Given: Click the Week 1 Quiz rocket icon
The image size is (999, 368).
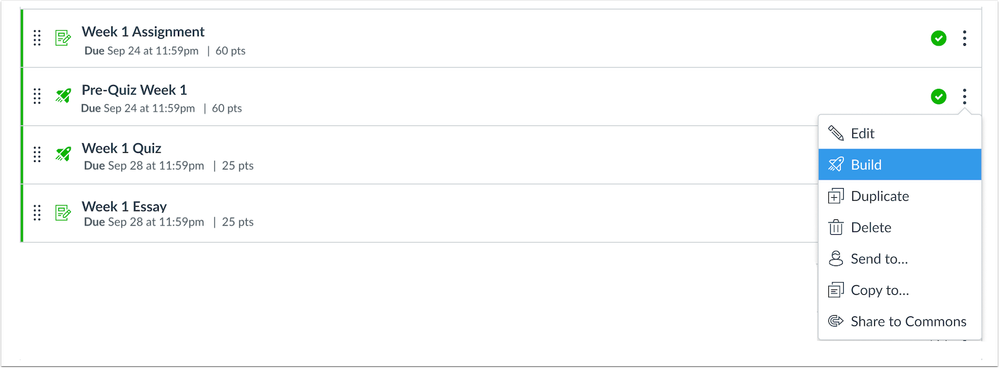Looking at the screenshot, I should click(x=62, y=154).
